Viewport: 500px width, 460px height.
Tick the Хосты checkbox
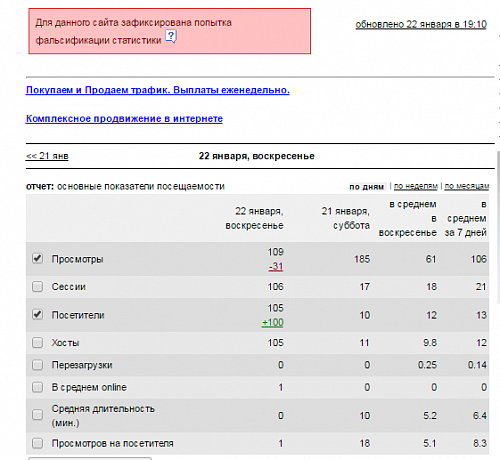[37, 342]
